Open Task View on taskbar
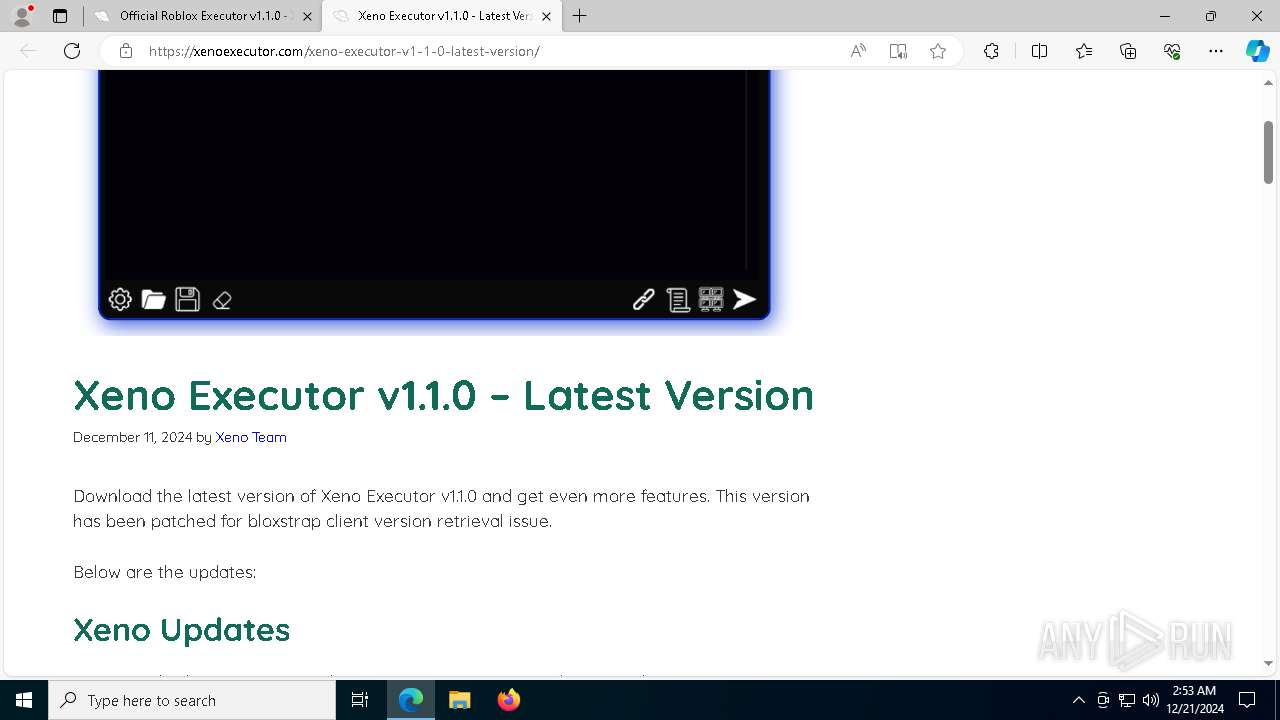This screenshot has height=720, width=1280. 360,700
